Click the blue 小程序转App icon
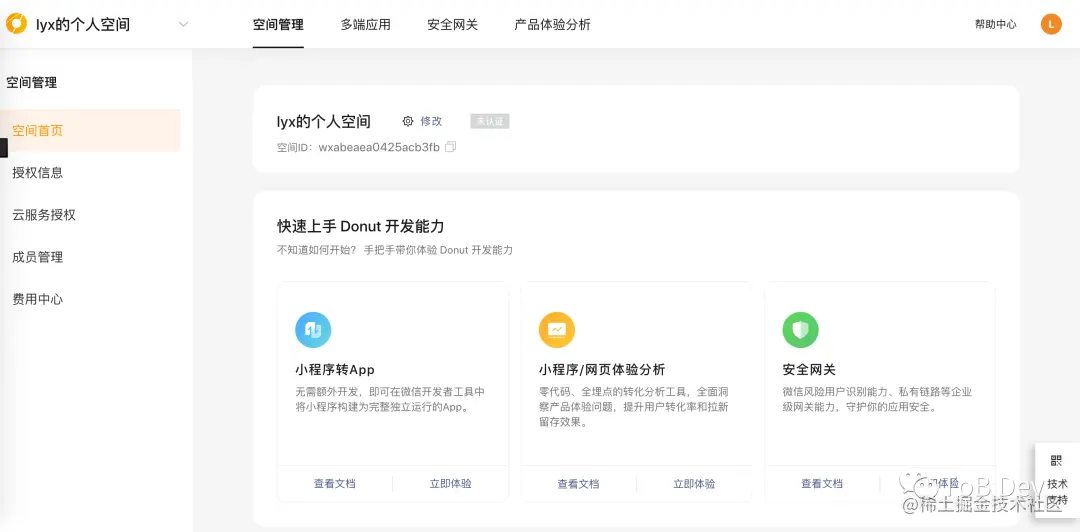Viewport: 1080px width, 532px height. click(313, 330)
